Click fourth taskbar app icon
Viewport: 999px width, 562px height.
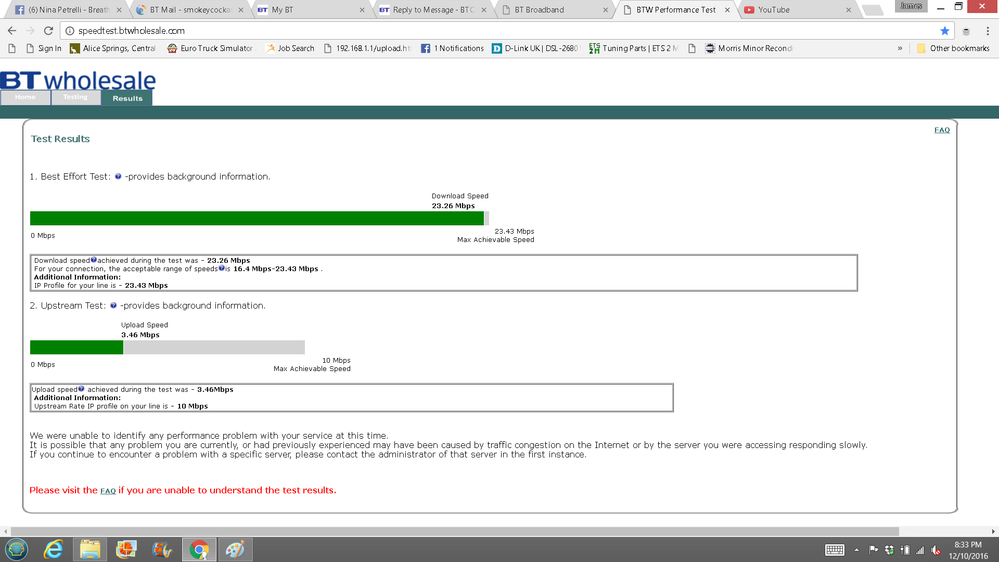pos(126,549)
